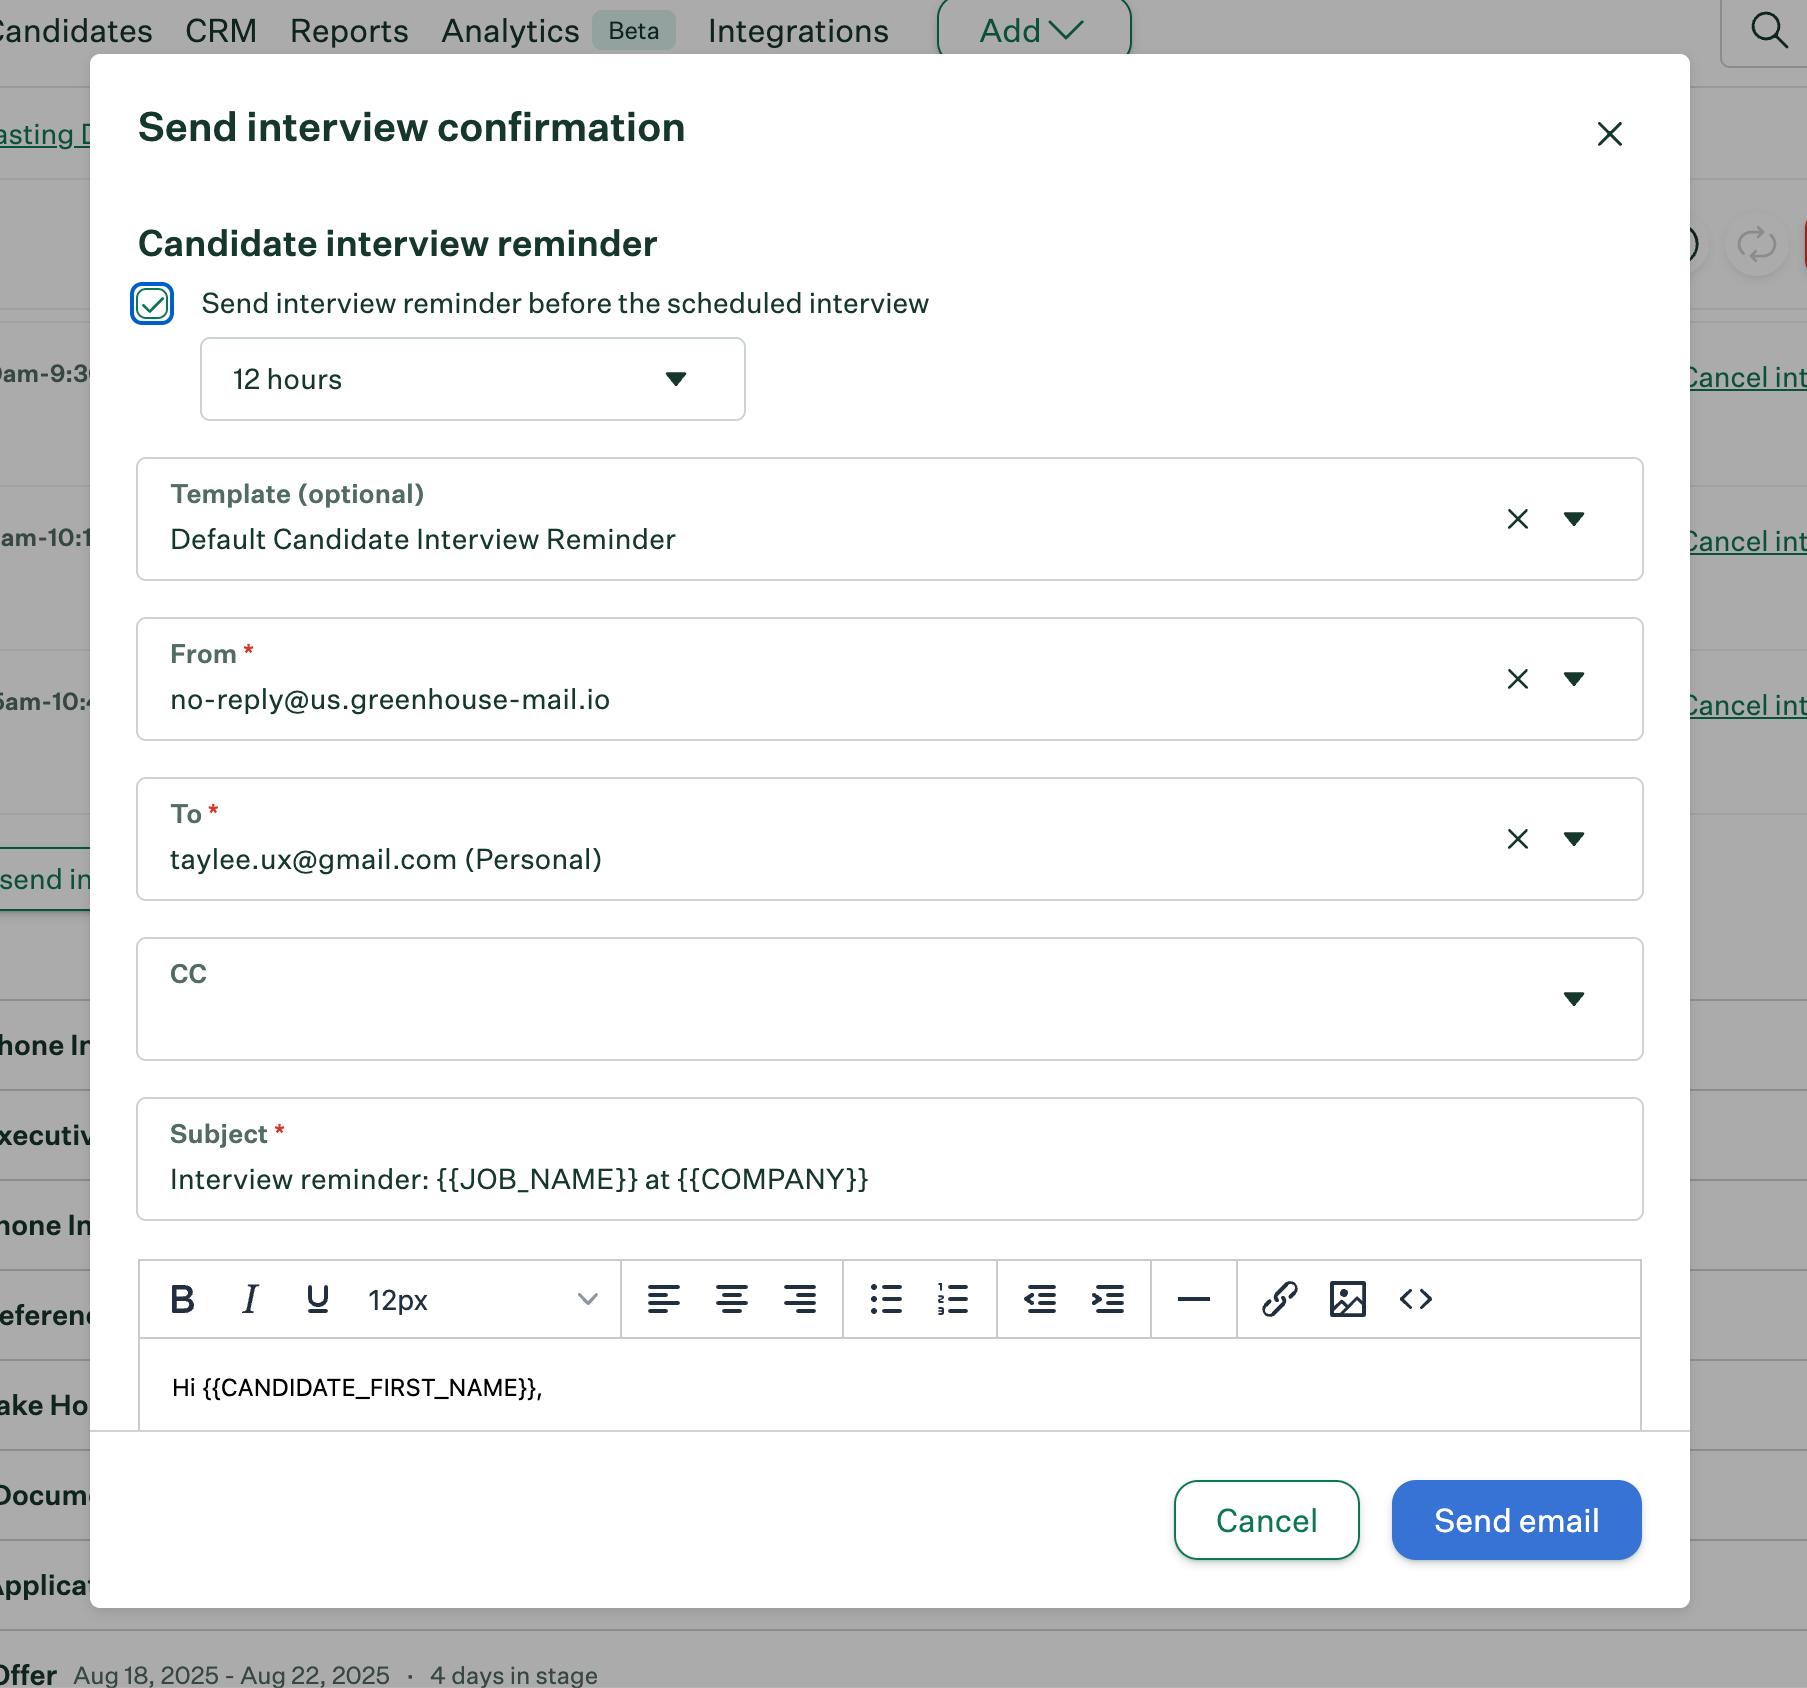Viewport: 1807px width, 1688px height.
Task: Apply italic formatting
Action: click(250, 1299)
